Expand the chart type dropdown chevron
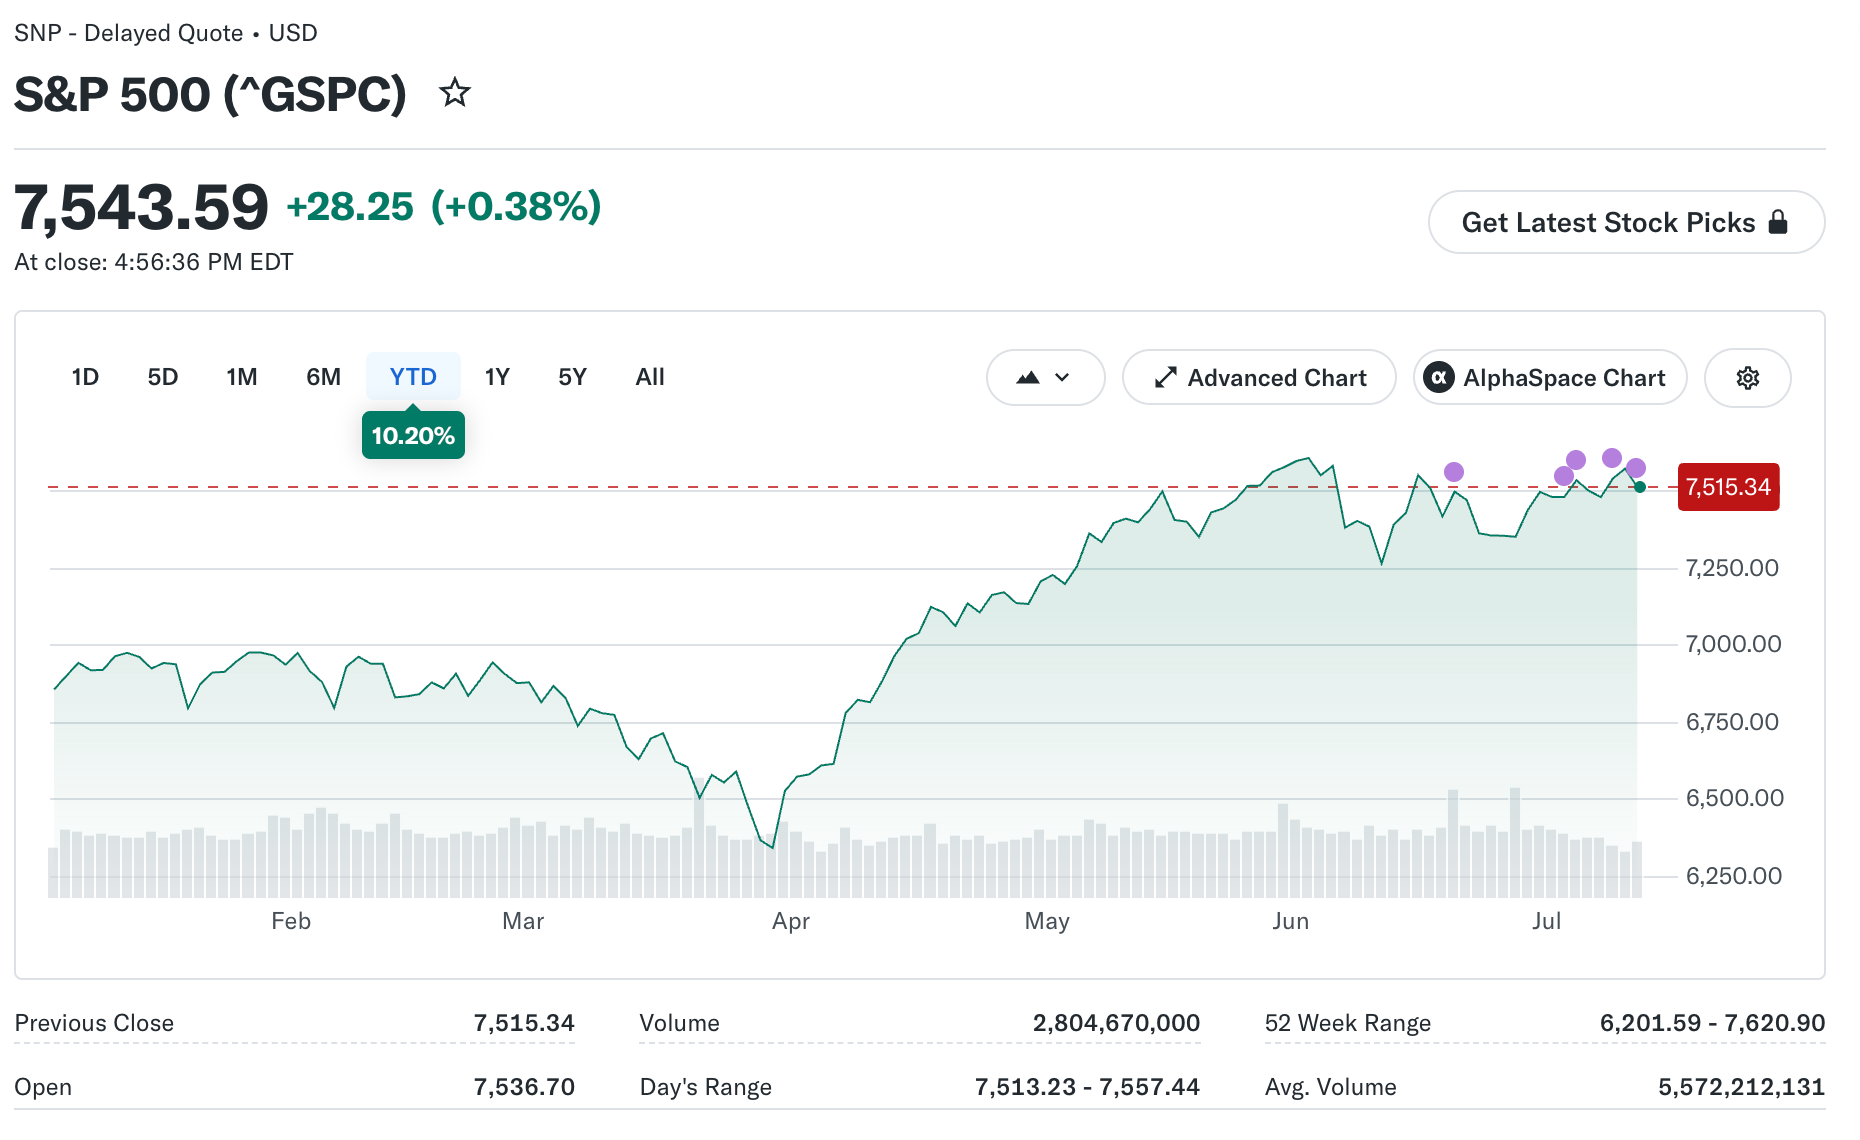Screen dimensions: 1860x1140 (1062, 378)
